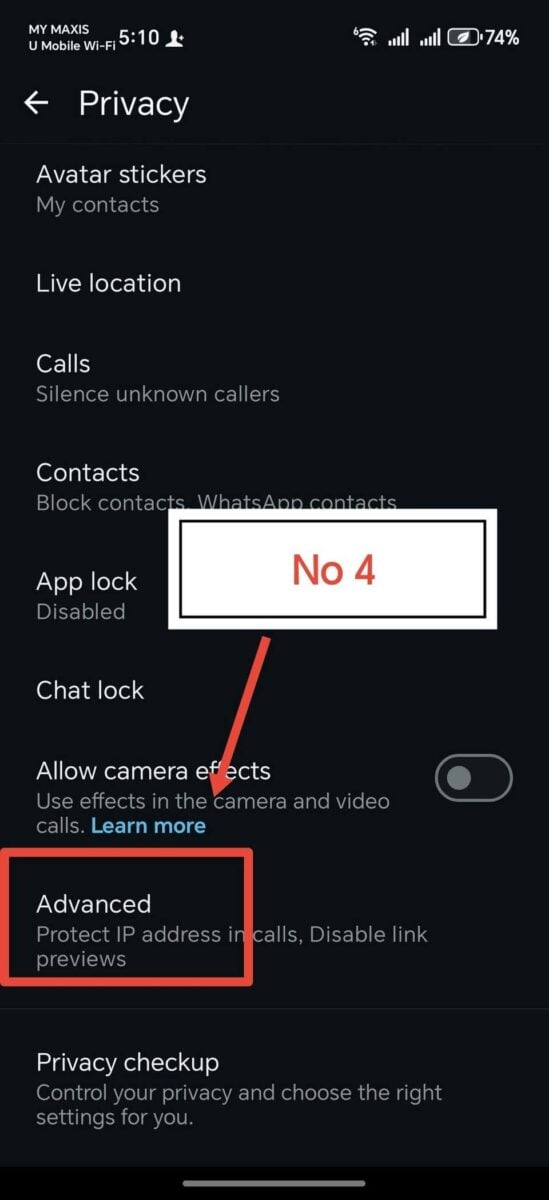The height and width of the screenshot is (1200, 549).
Task: Tap the contact icon next to the 5:10 clock
Action: 176,38
